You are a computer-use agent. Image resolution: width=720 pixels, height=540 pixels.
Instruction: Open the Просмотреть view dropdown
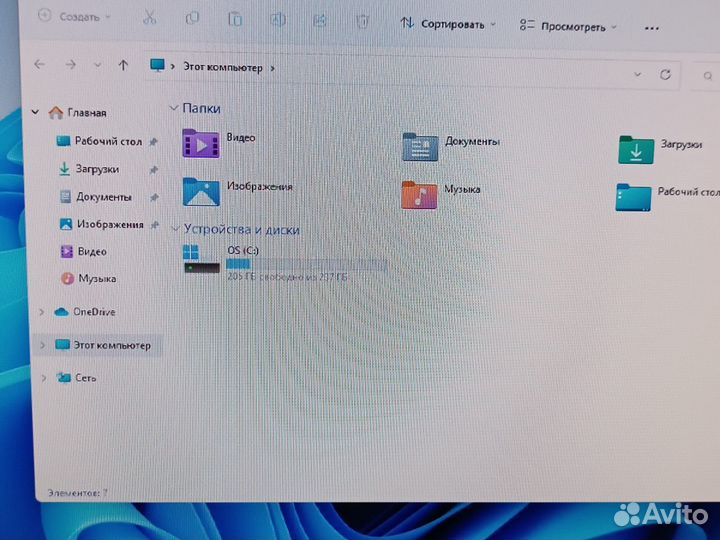click(x=568, y=26)
